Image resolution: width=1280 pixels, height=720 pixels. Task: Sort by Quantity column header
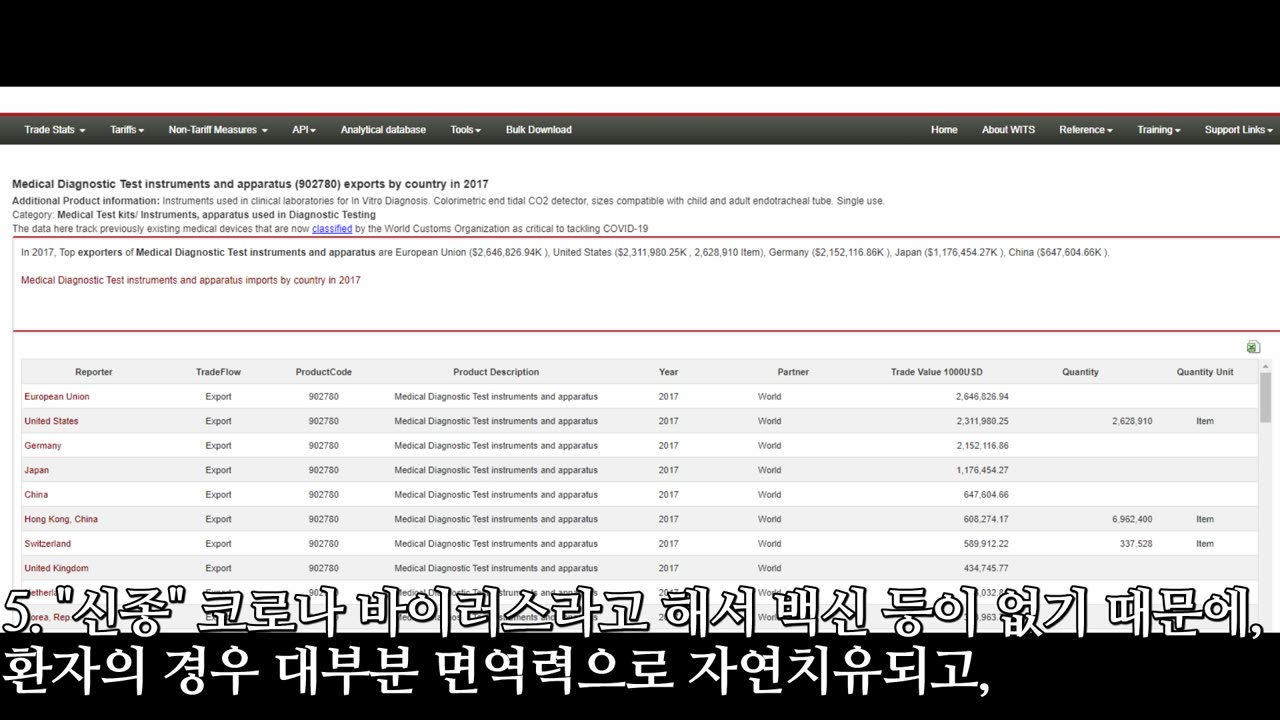1080,372
